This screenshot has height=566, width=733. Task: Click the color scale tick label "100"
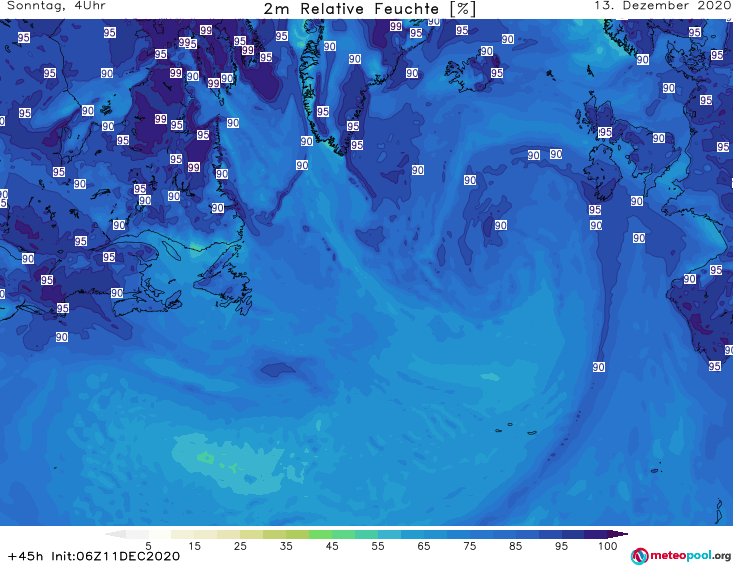click(x=608, y=545)
